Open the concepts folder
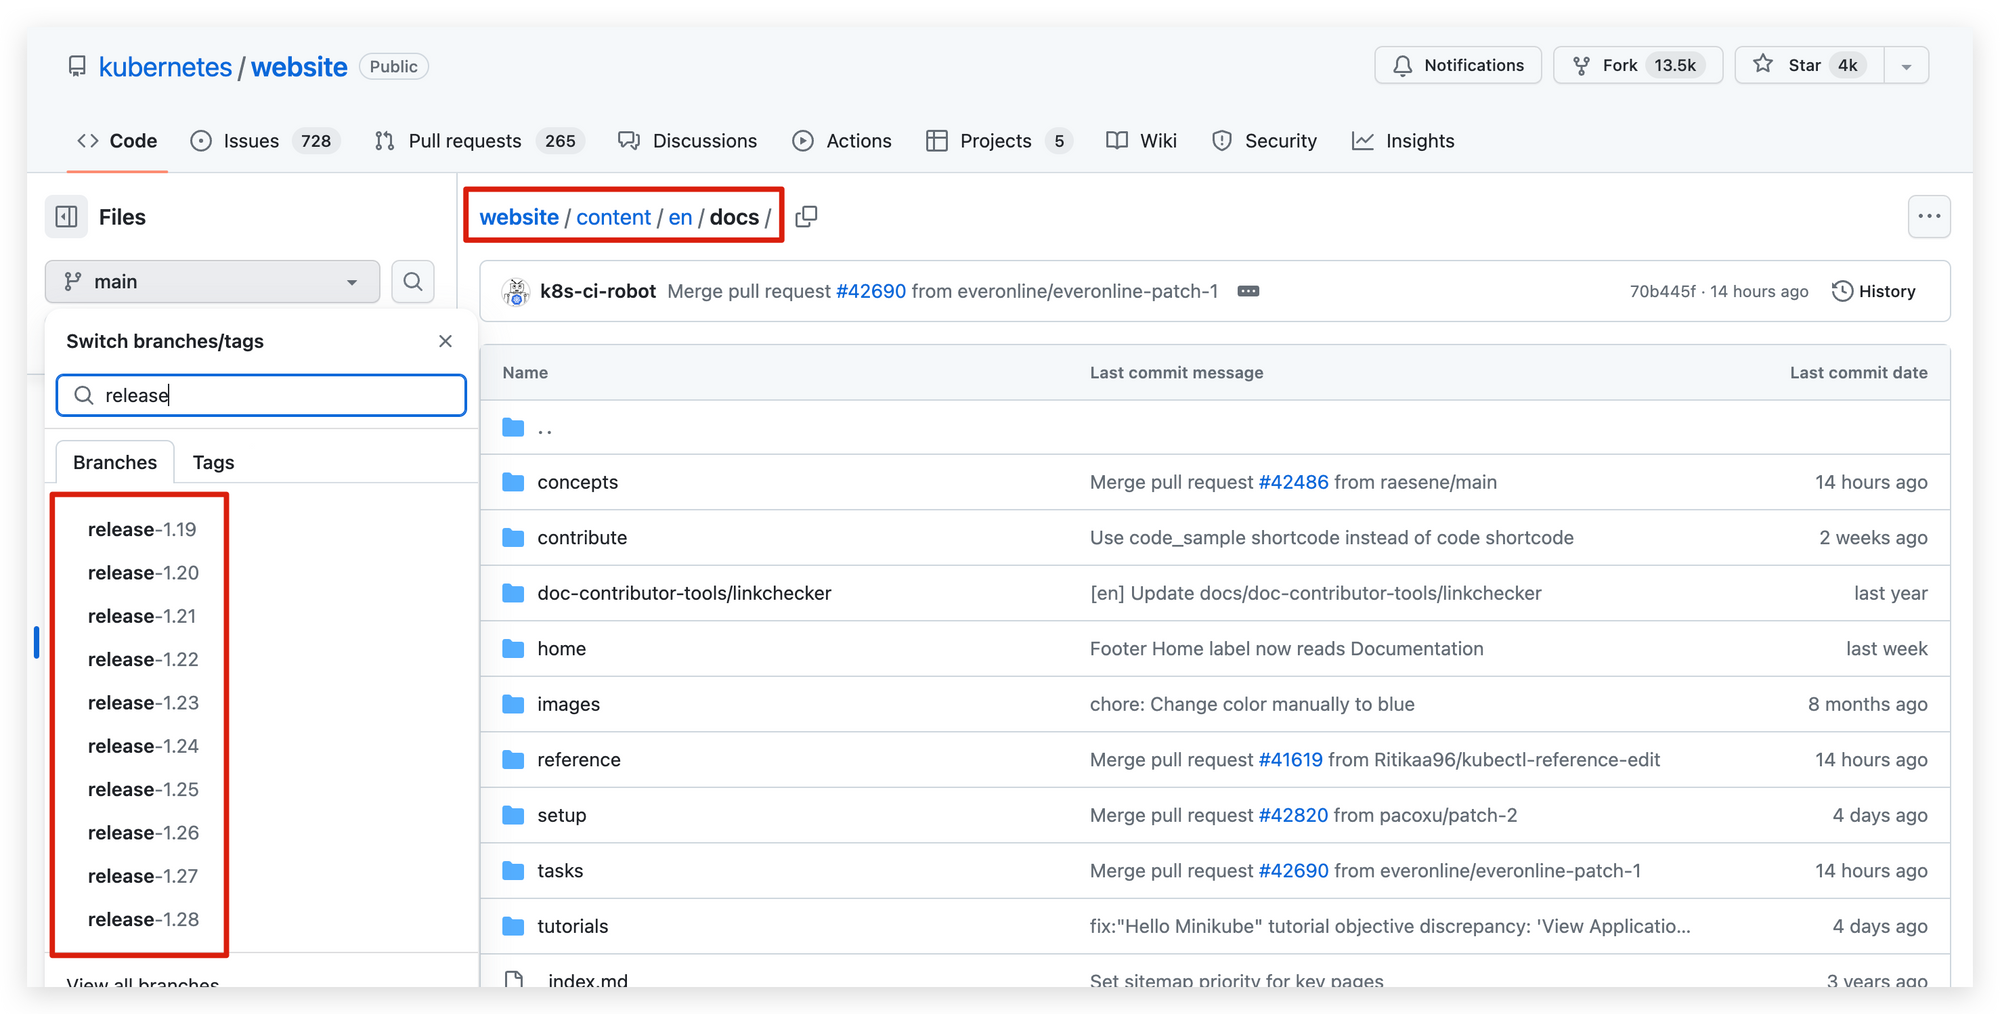Image resolution: width=2000 pixels, height=1014 pixels. (577, 482)
